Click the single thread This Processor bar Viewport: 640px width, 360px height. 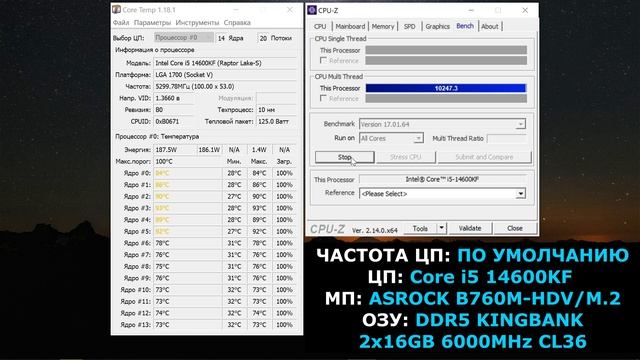(446, 50)
